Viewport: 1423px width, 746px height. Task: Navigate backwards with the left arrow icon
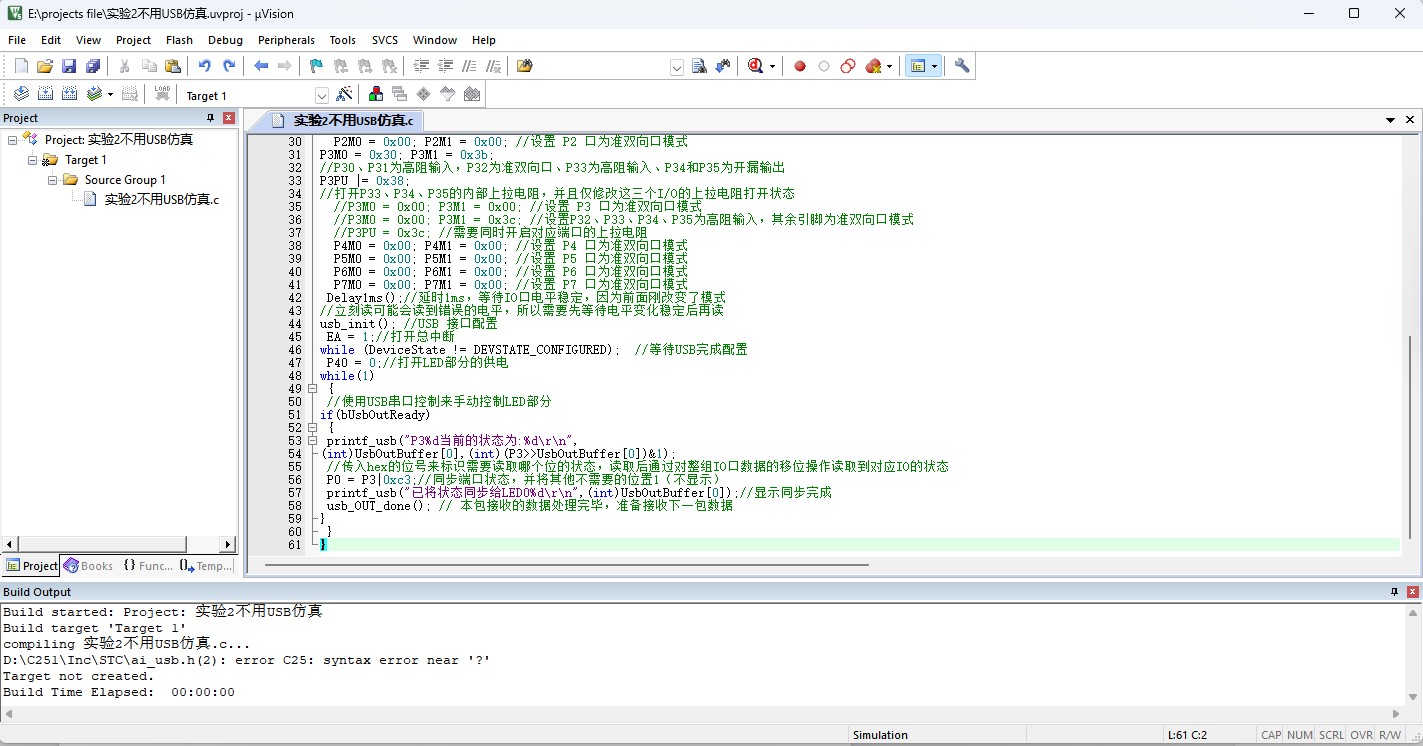261,66
